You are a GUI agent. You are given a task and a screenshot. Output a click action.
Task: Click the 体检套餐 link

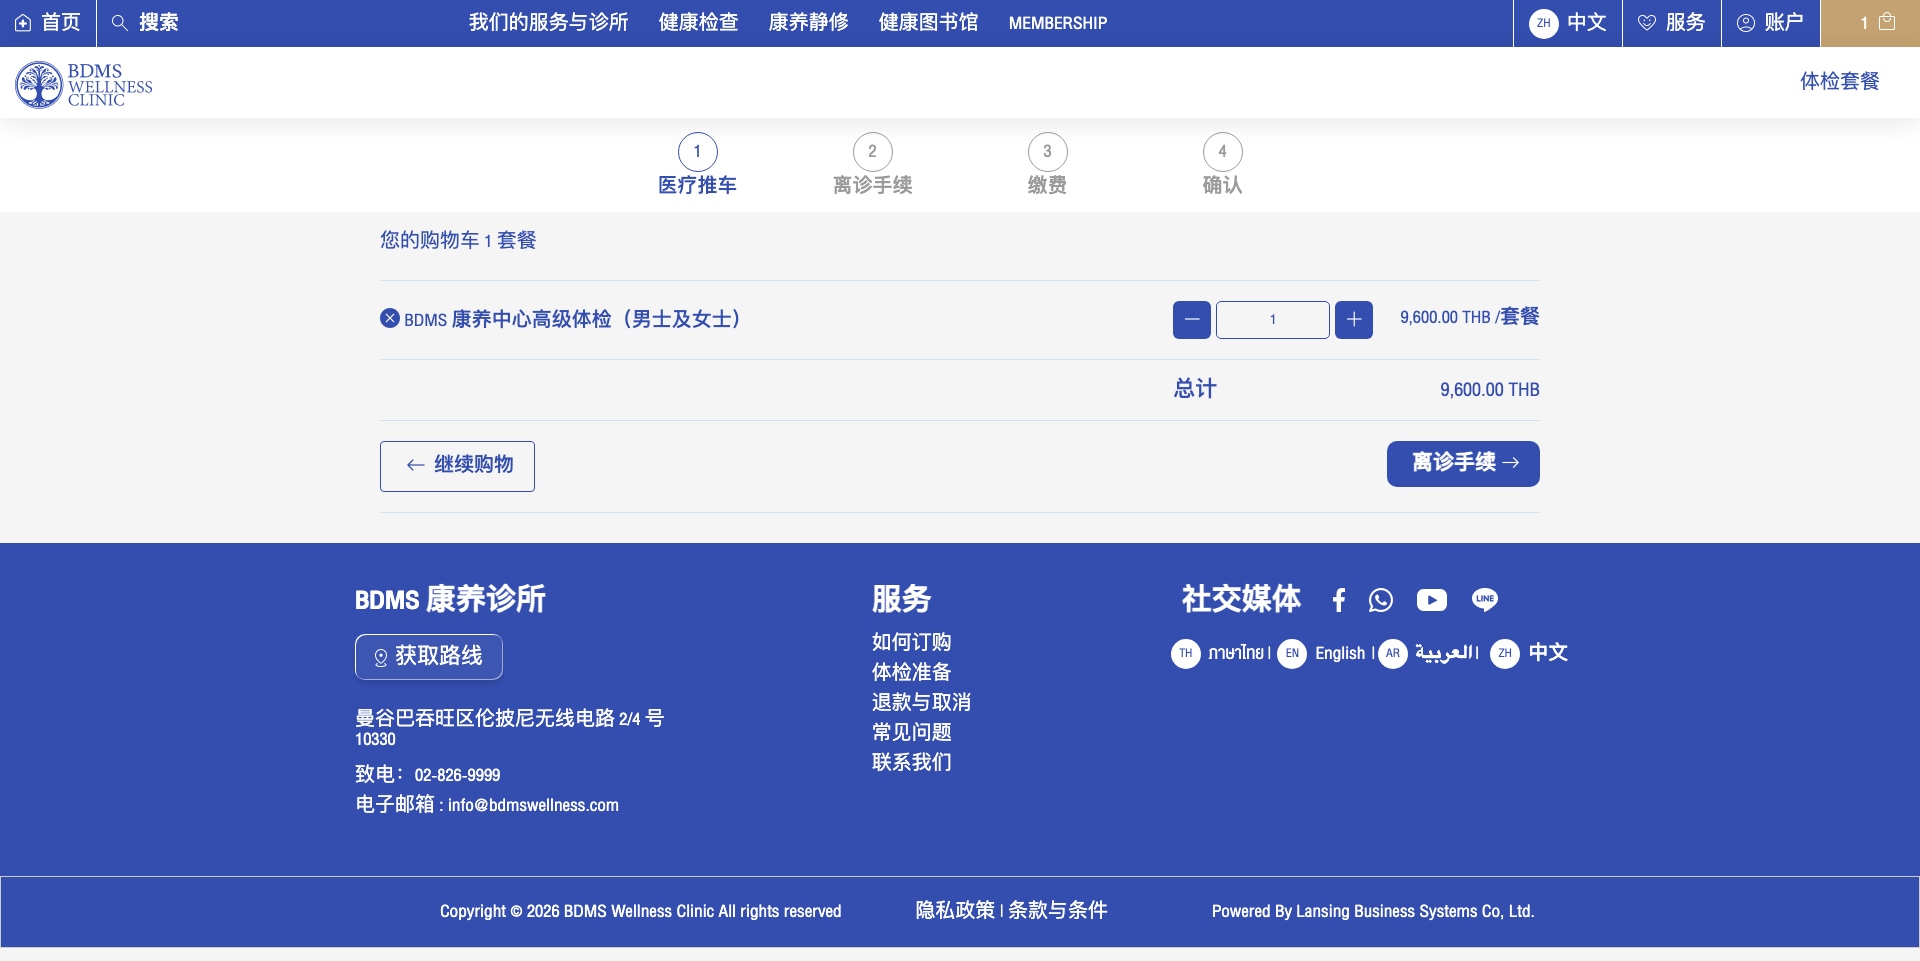(1840, 81)
